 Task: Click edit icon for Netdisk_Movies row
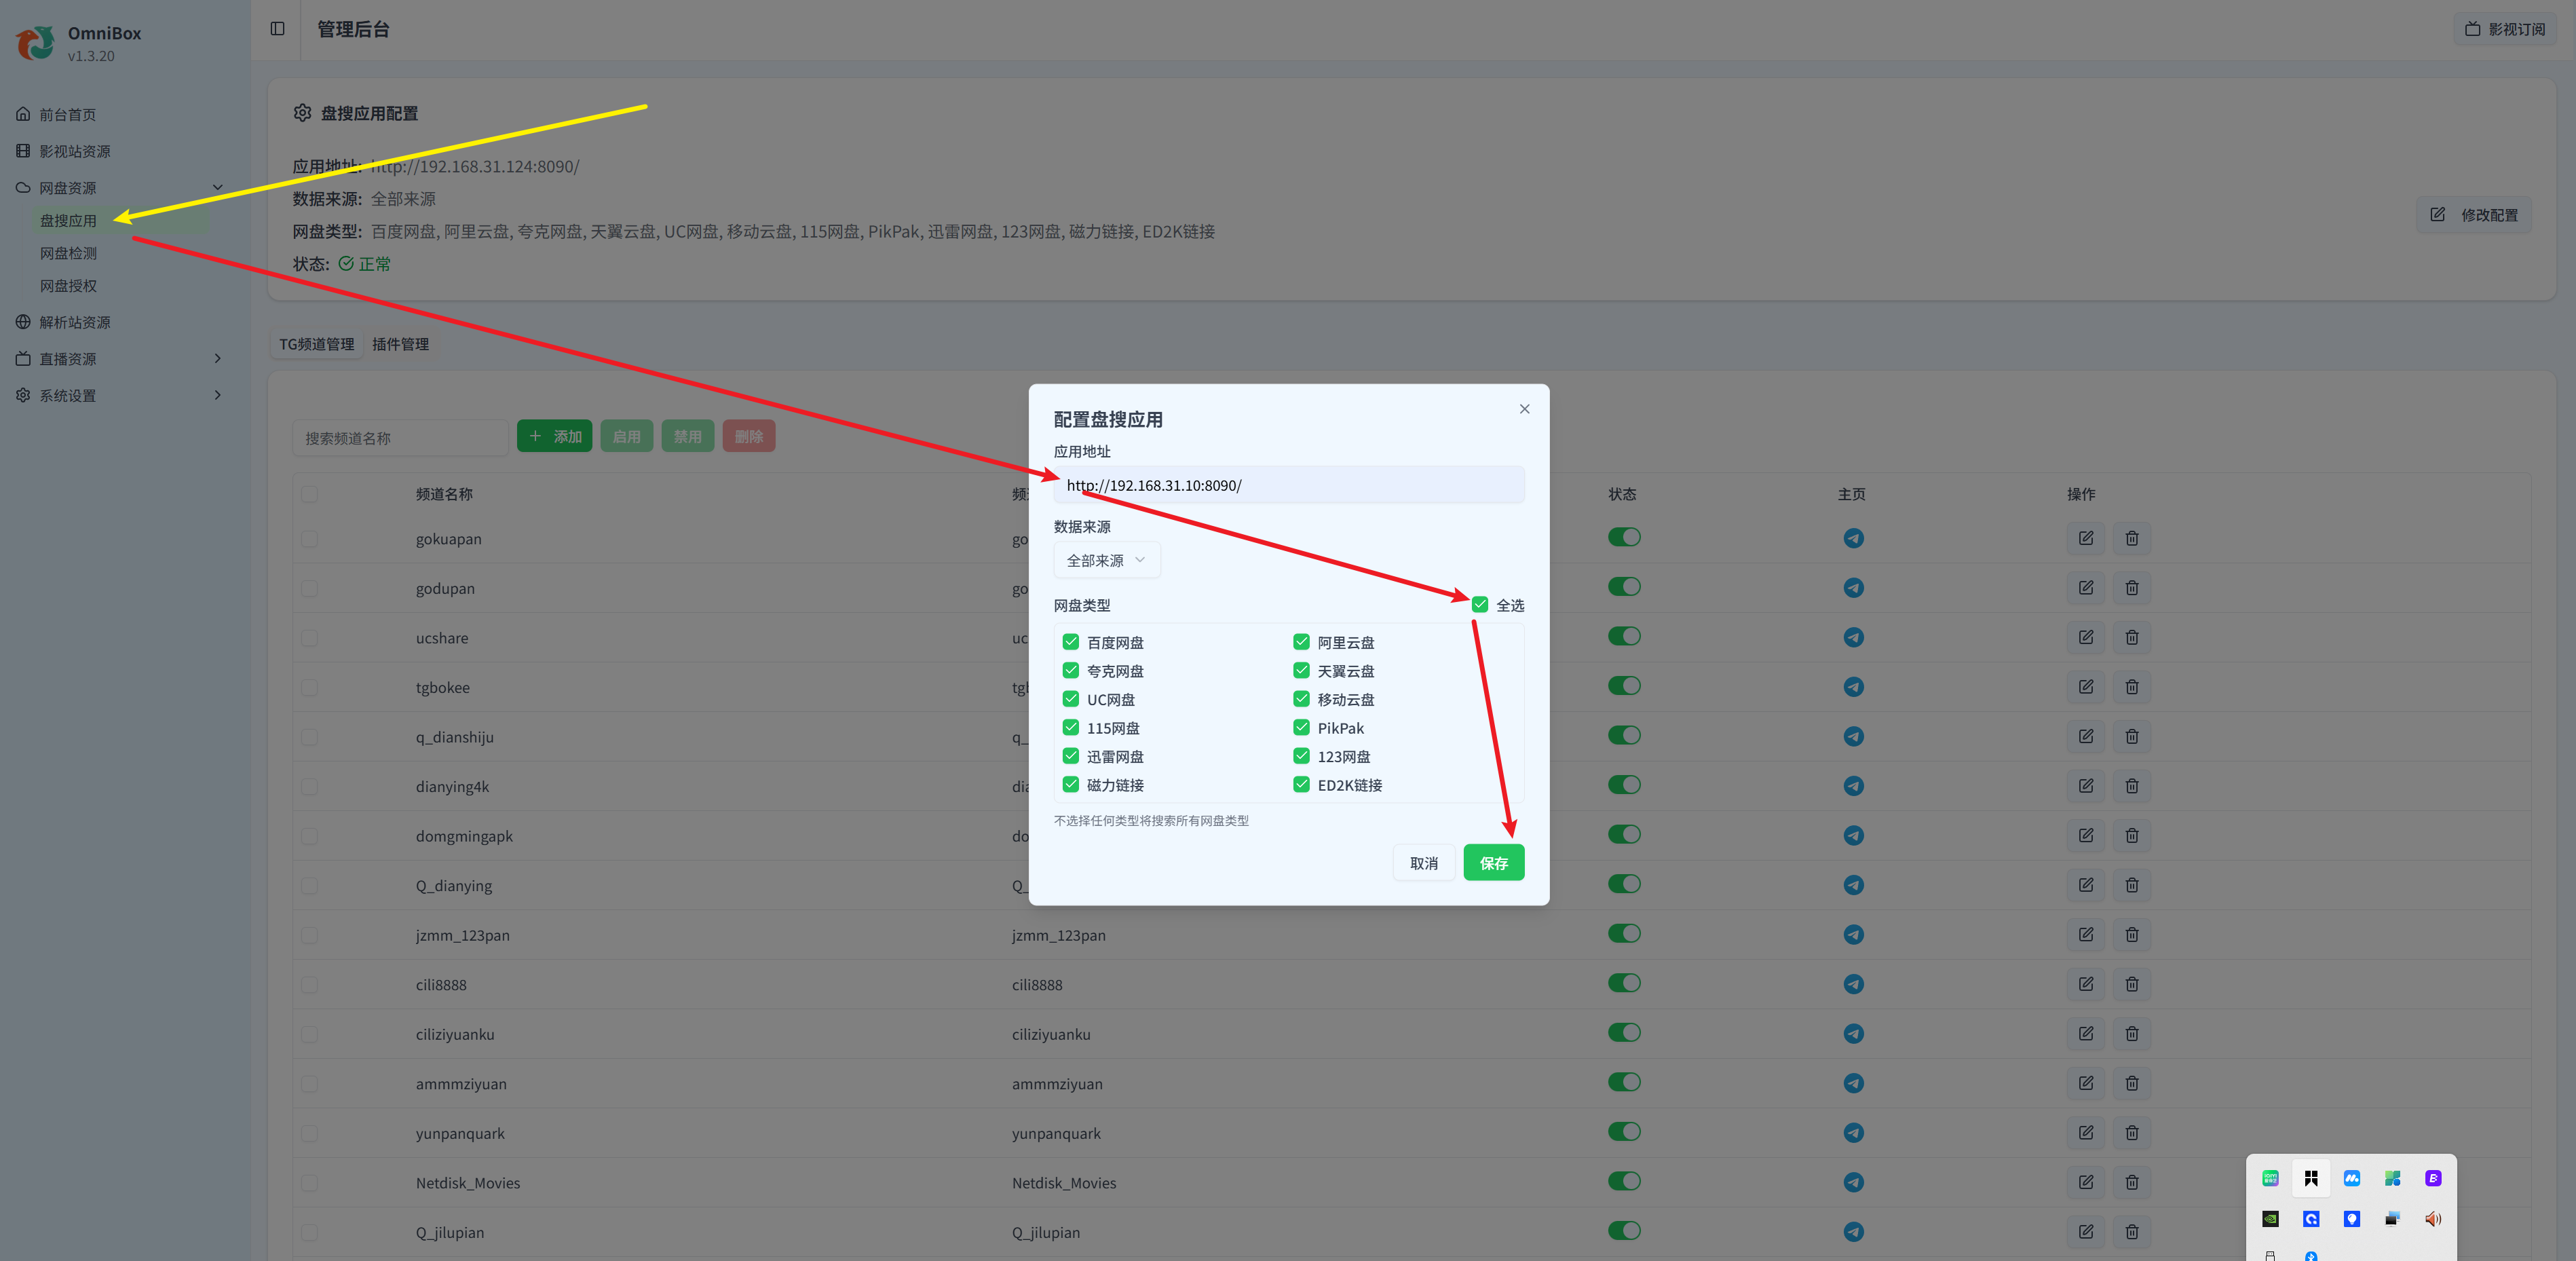pos(2085,1182)
